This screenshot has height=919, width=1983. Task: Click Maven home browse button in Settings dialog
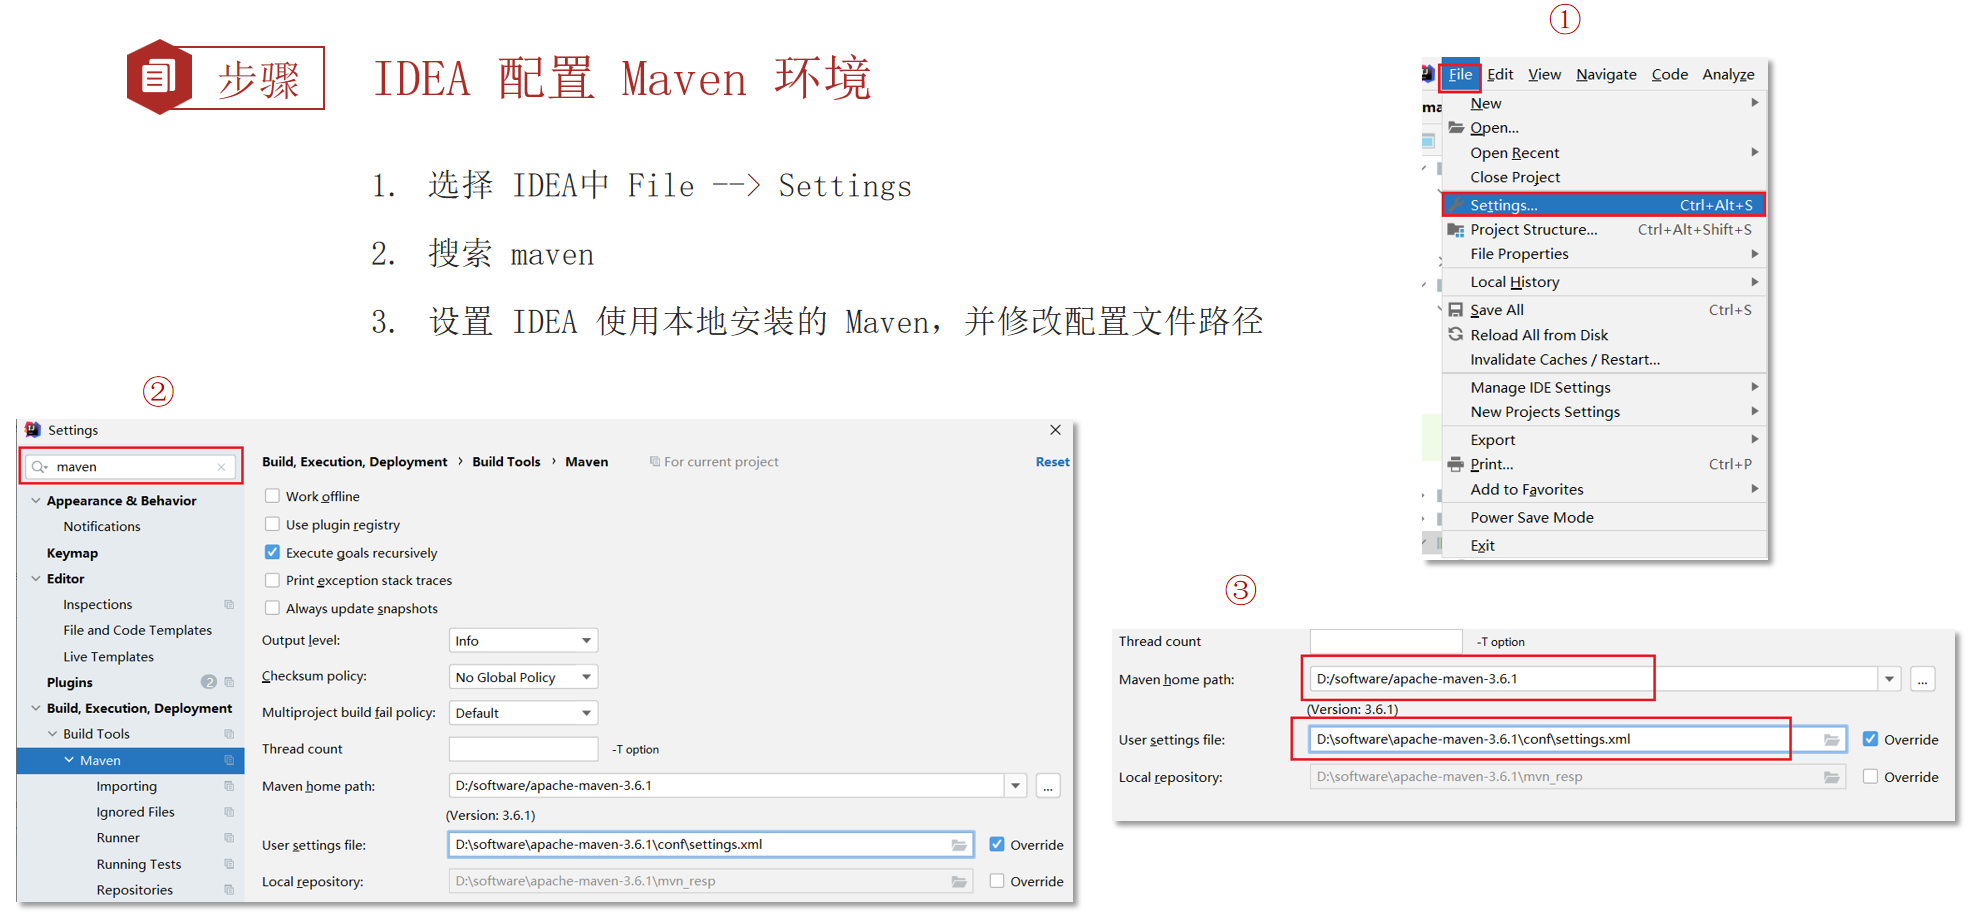(1048, 786)
